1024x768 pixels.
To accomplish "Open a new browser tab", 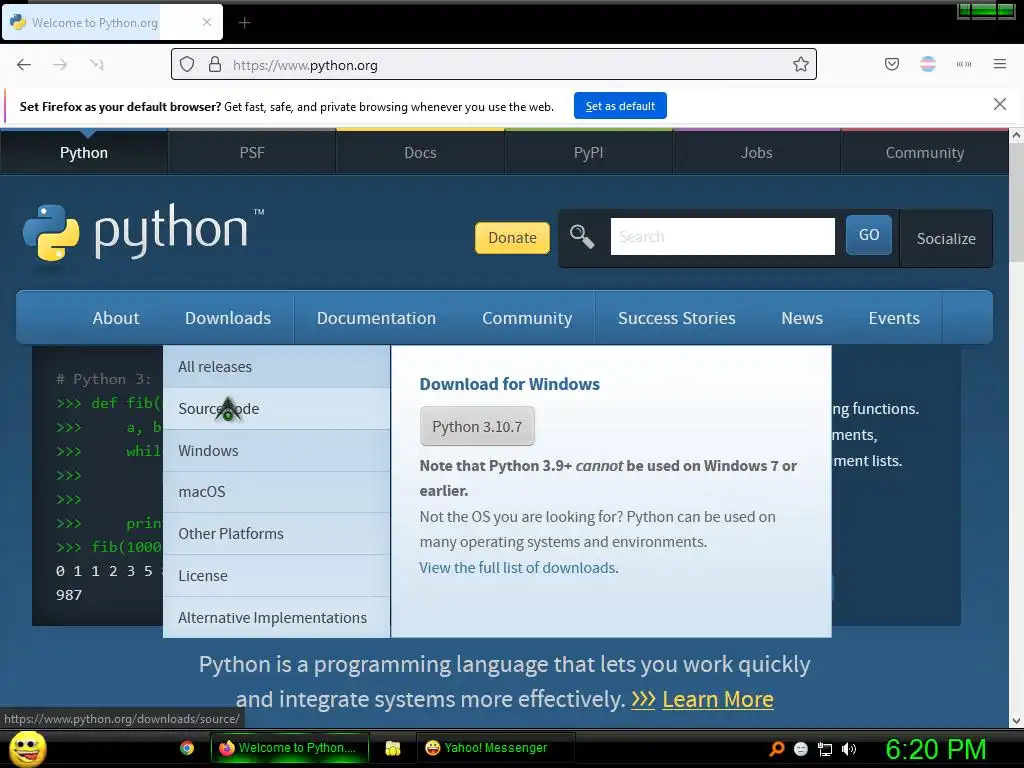I will 244,23.
